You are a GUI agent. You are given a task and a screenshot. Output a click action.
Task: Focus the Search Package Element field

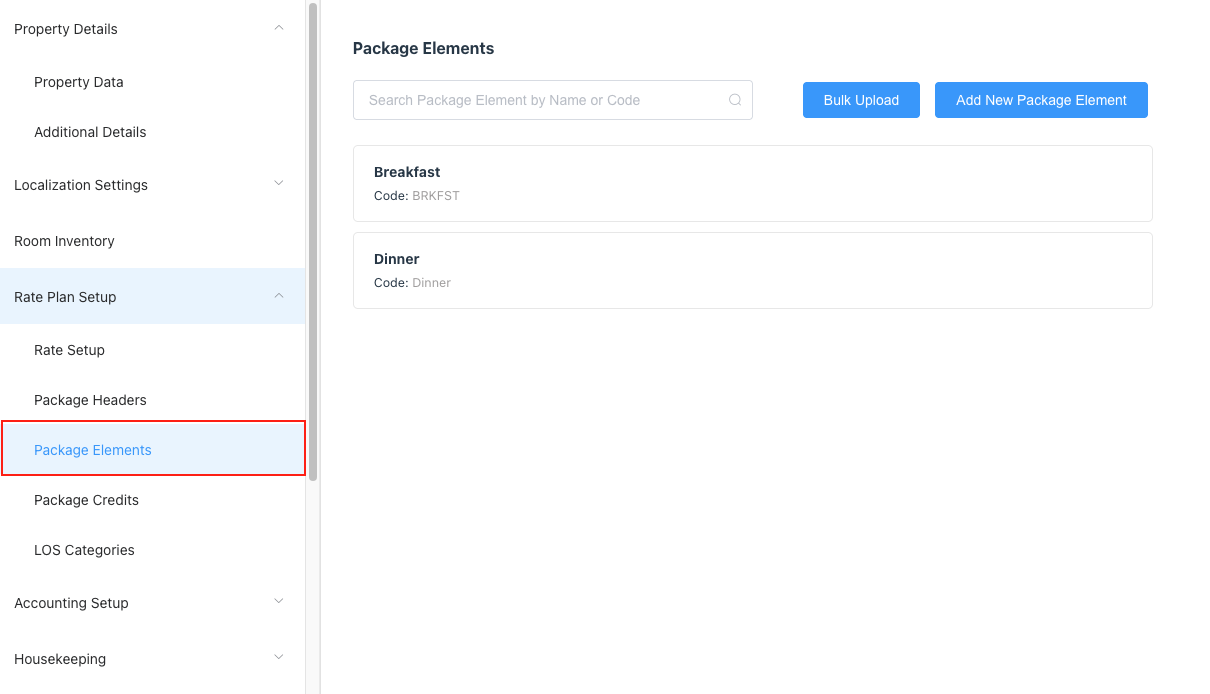coord(540,100)
